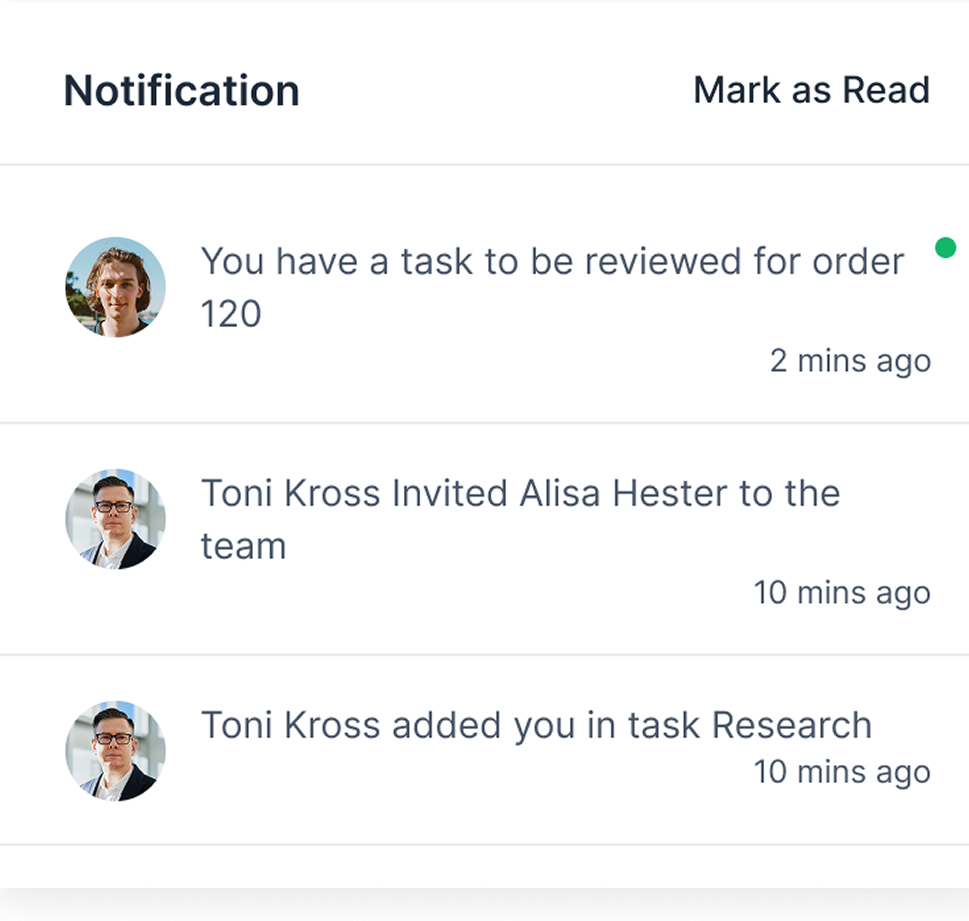Open the 'You have a task' notification text

click(x=552, y=287)
